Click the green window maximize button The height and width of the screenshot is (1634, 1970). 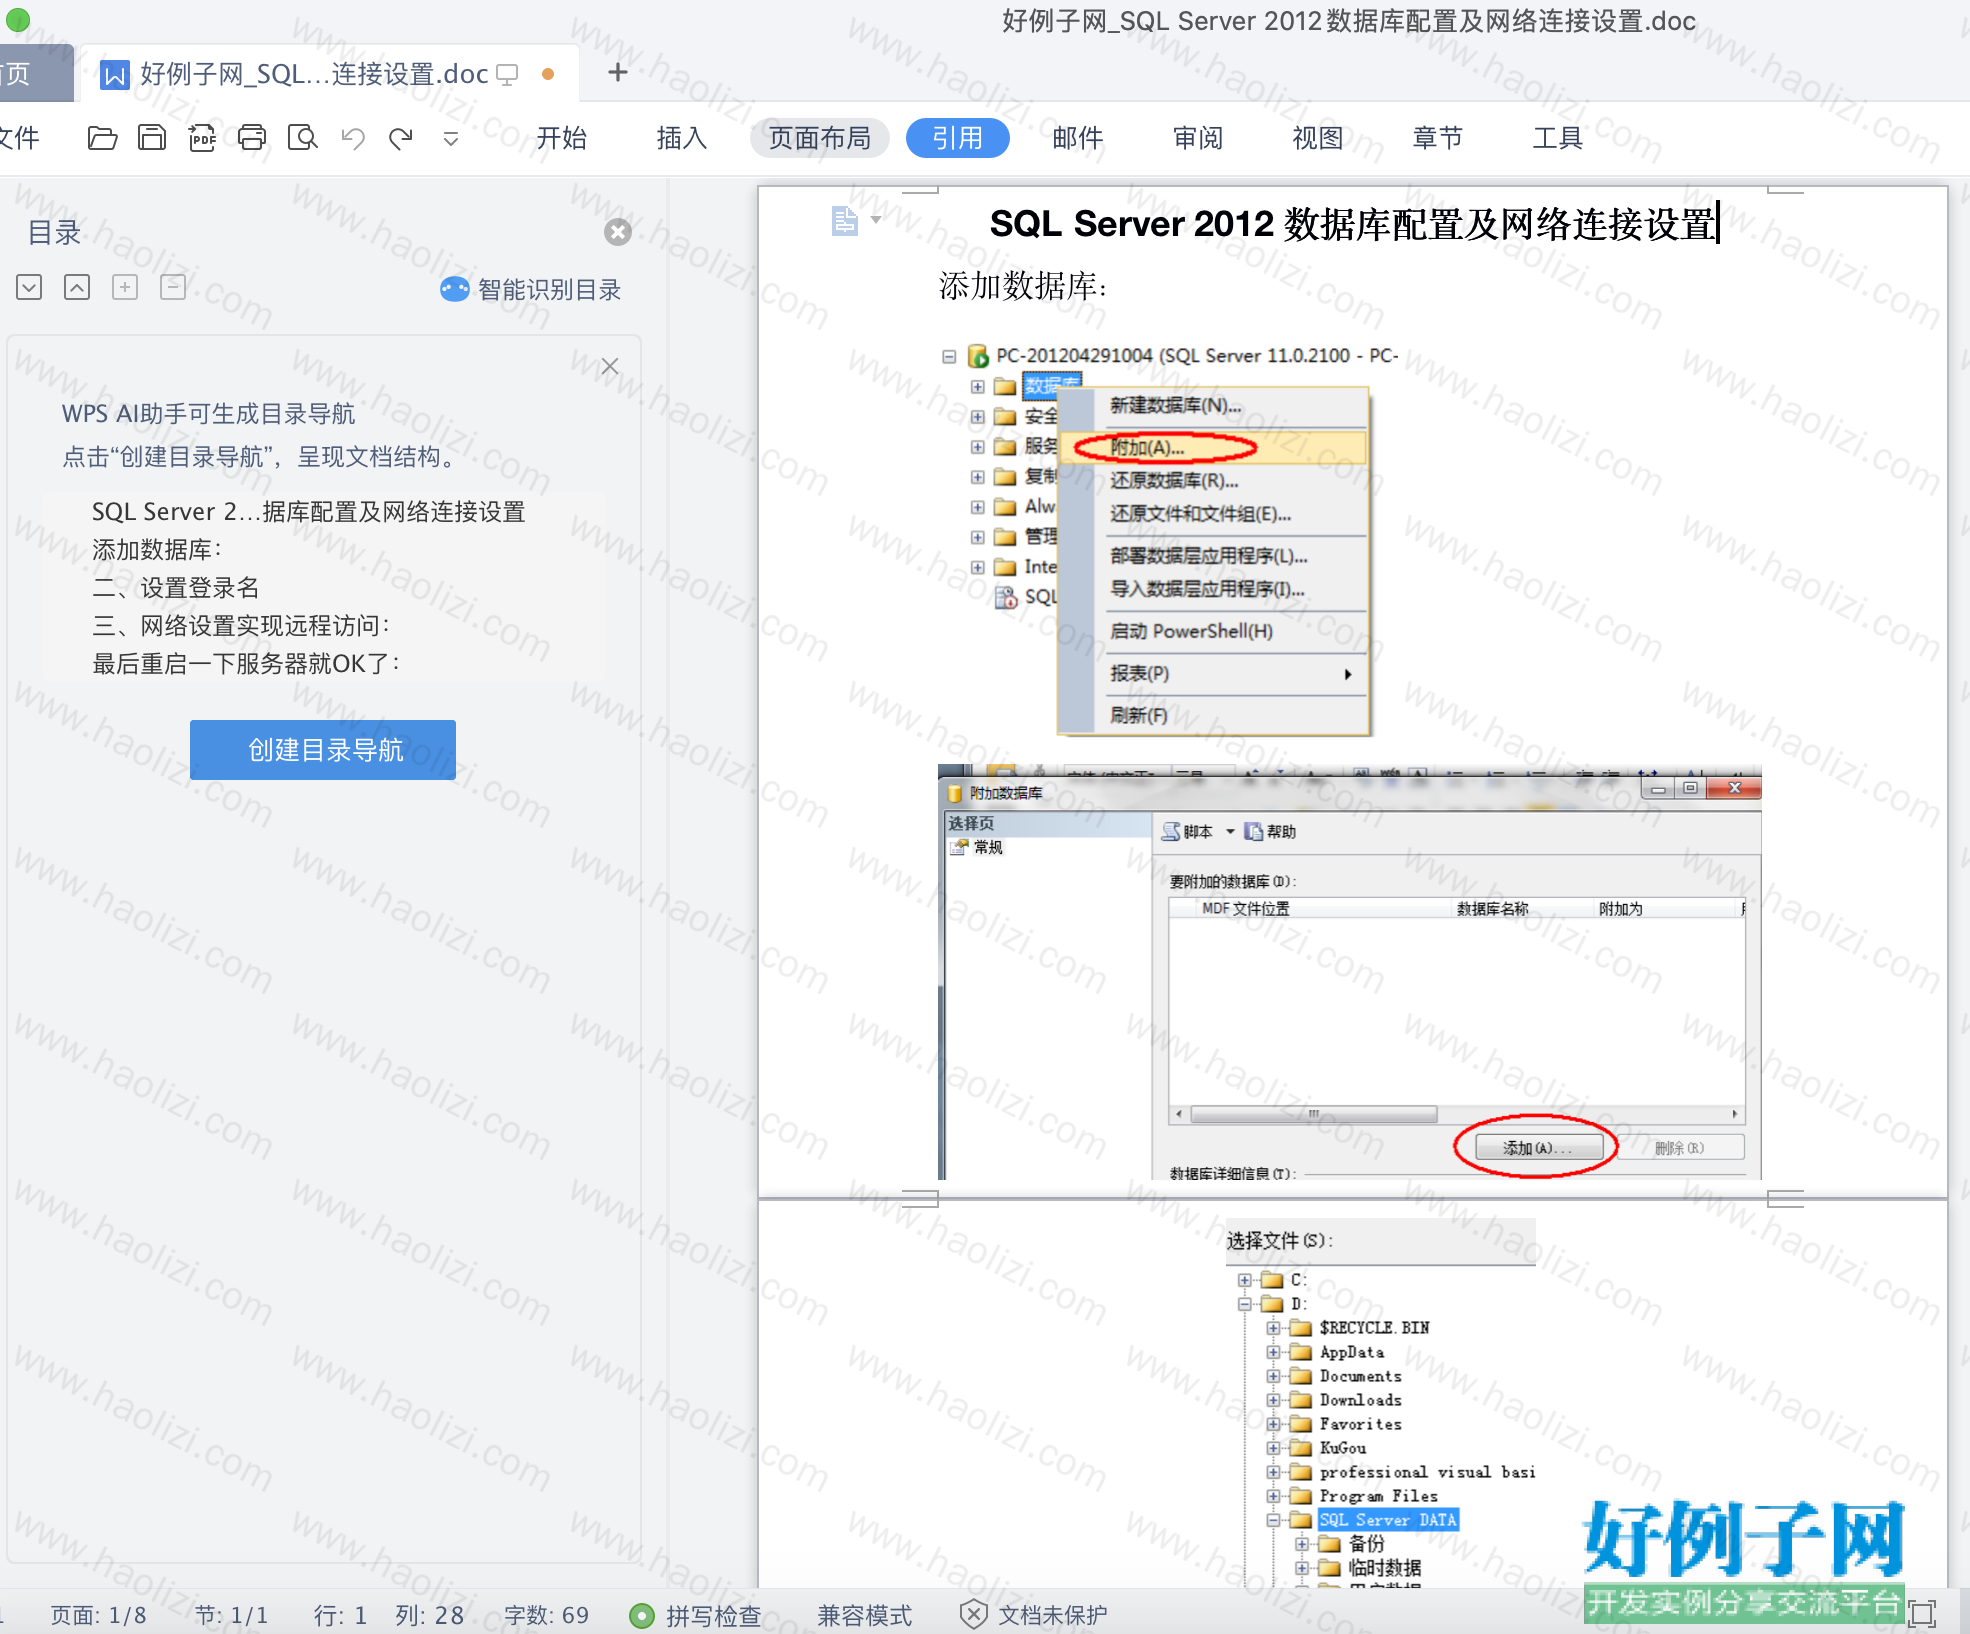tap(18, 18)
